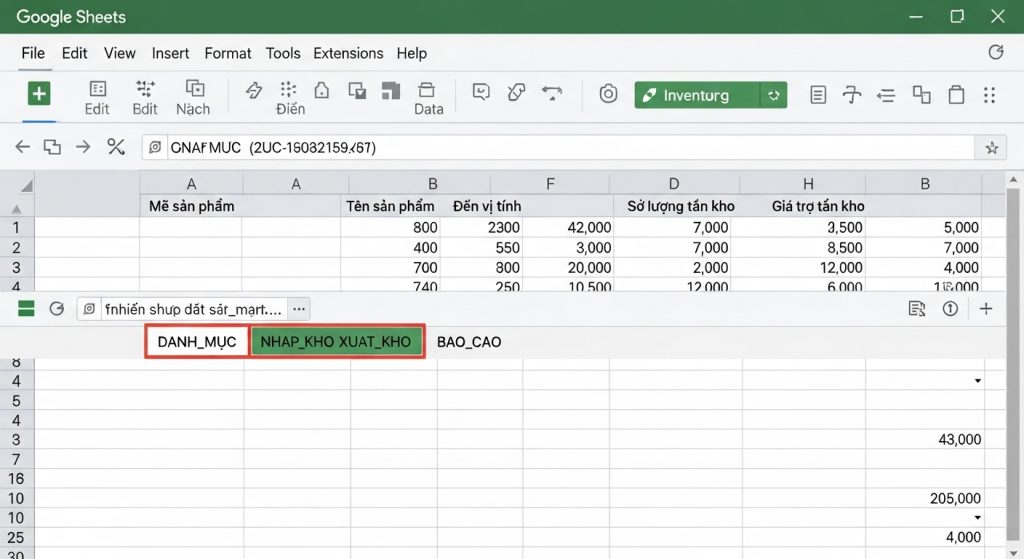Screen dimensions: 1024x559
Task: Click the select-all corner triangle
Action: (x=26, y=186)
